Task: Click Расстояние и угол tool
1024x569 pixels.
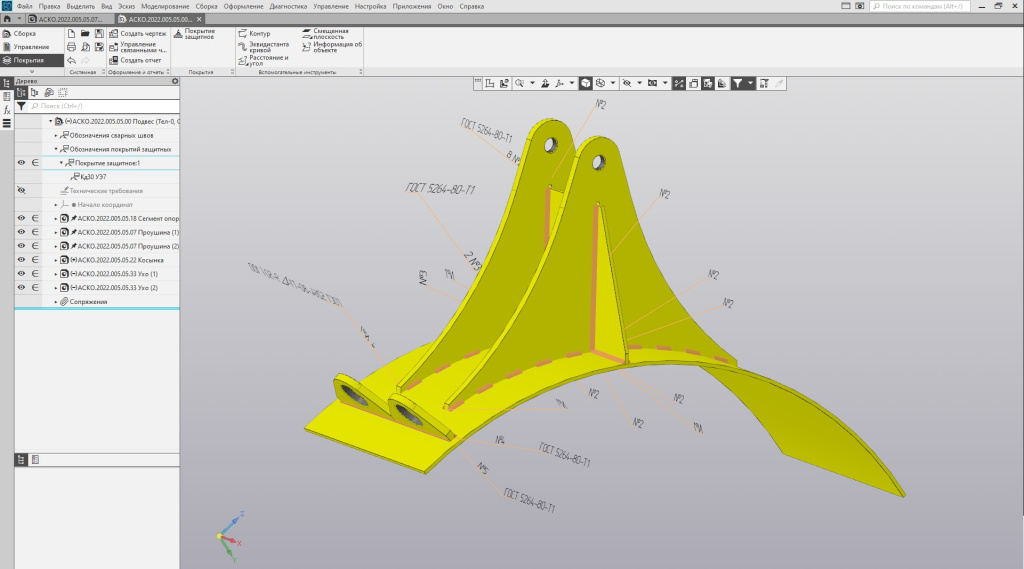Action: pyautogui.click(x=263, y=60)
